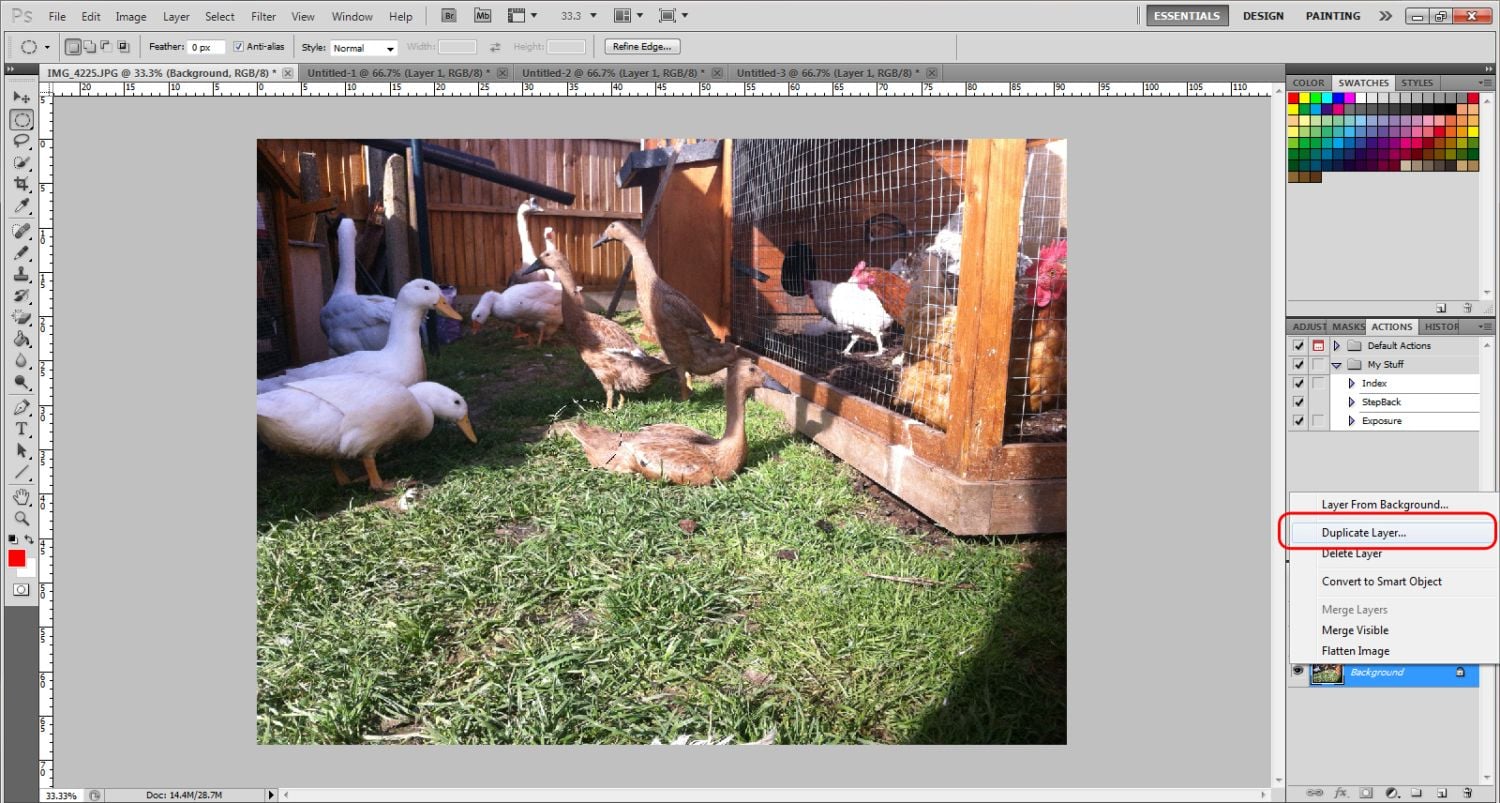
Task: Hide the Background layer with eye icon
Action: [1298, 672]
